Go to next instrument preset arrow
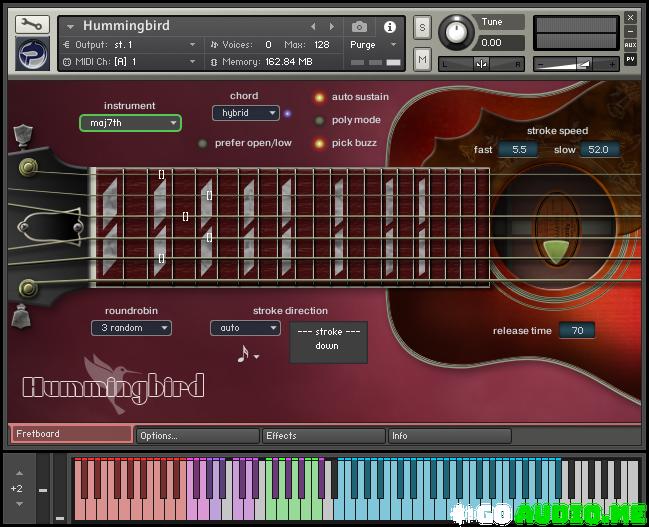This screenshot has width=649, height=527. click(x=332, y=26)
